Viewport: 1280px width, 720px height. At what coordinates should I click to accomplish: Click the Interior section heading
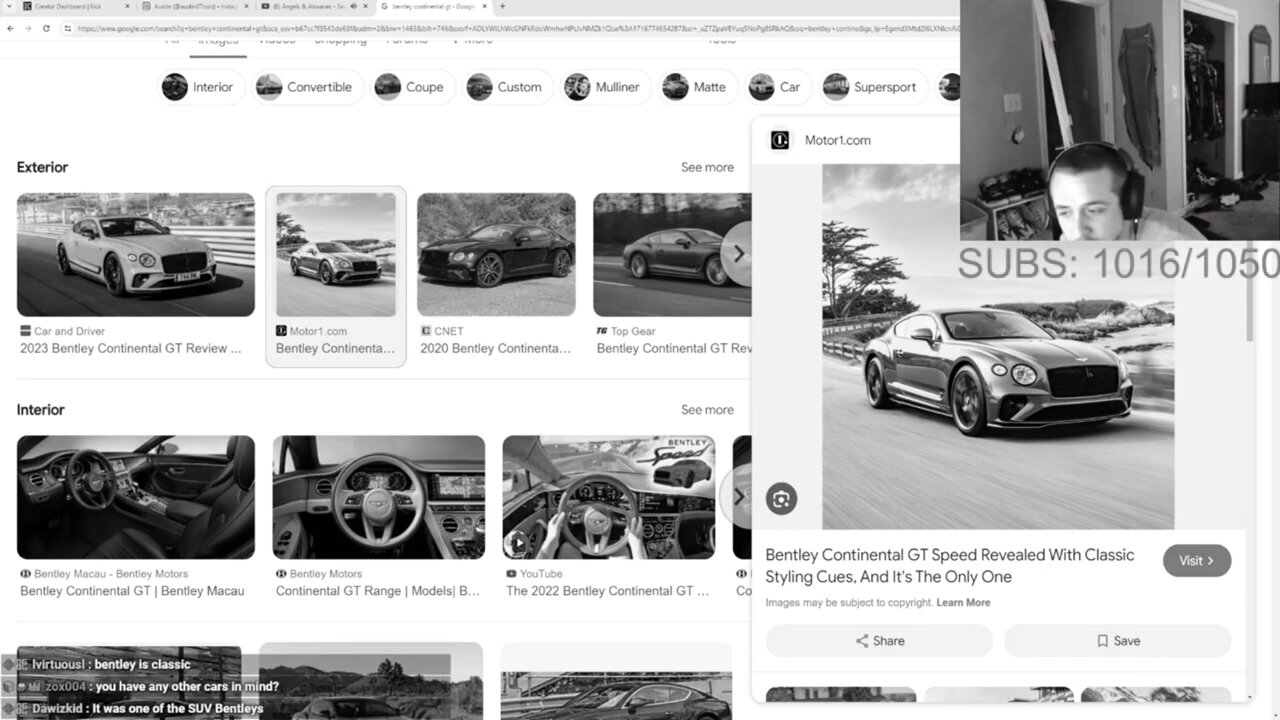tap(40, 410)
